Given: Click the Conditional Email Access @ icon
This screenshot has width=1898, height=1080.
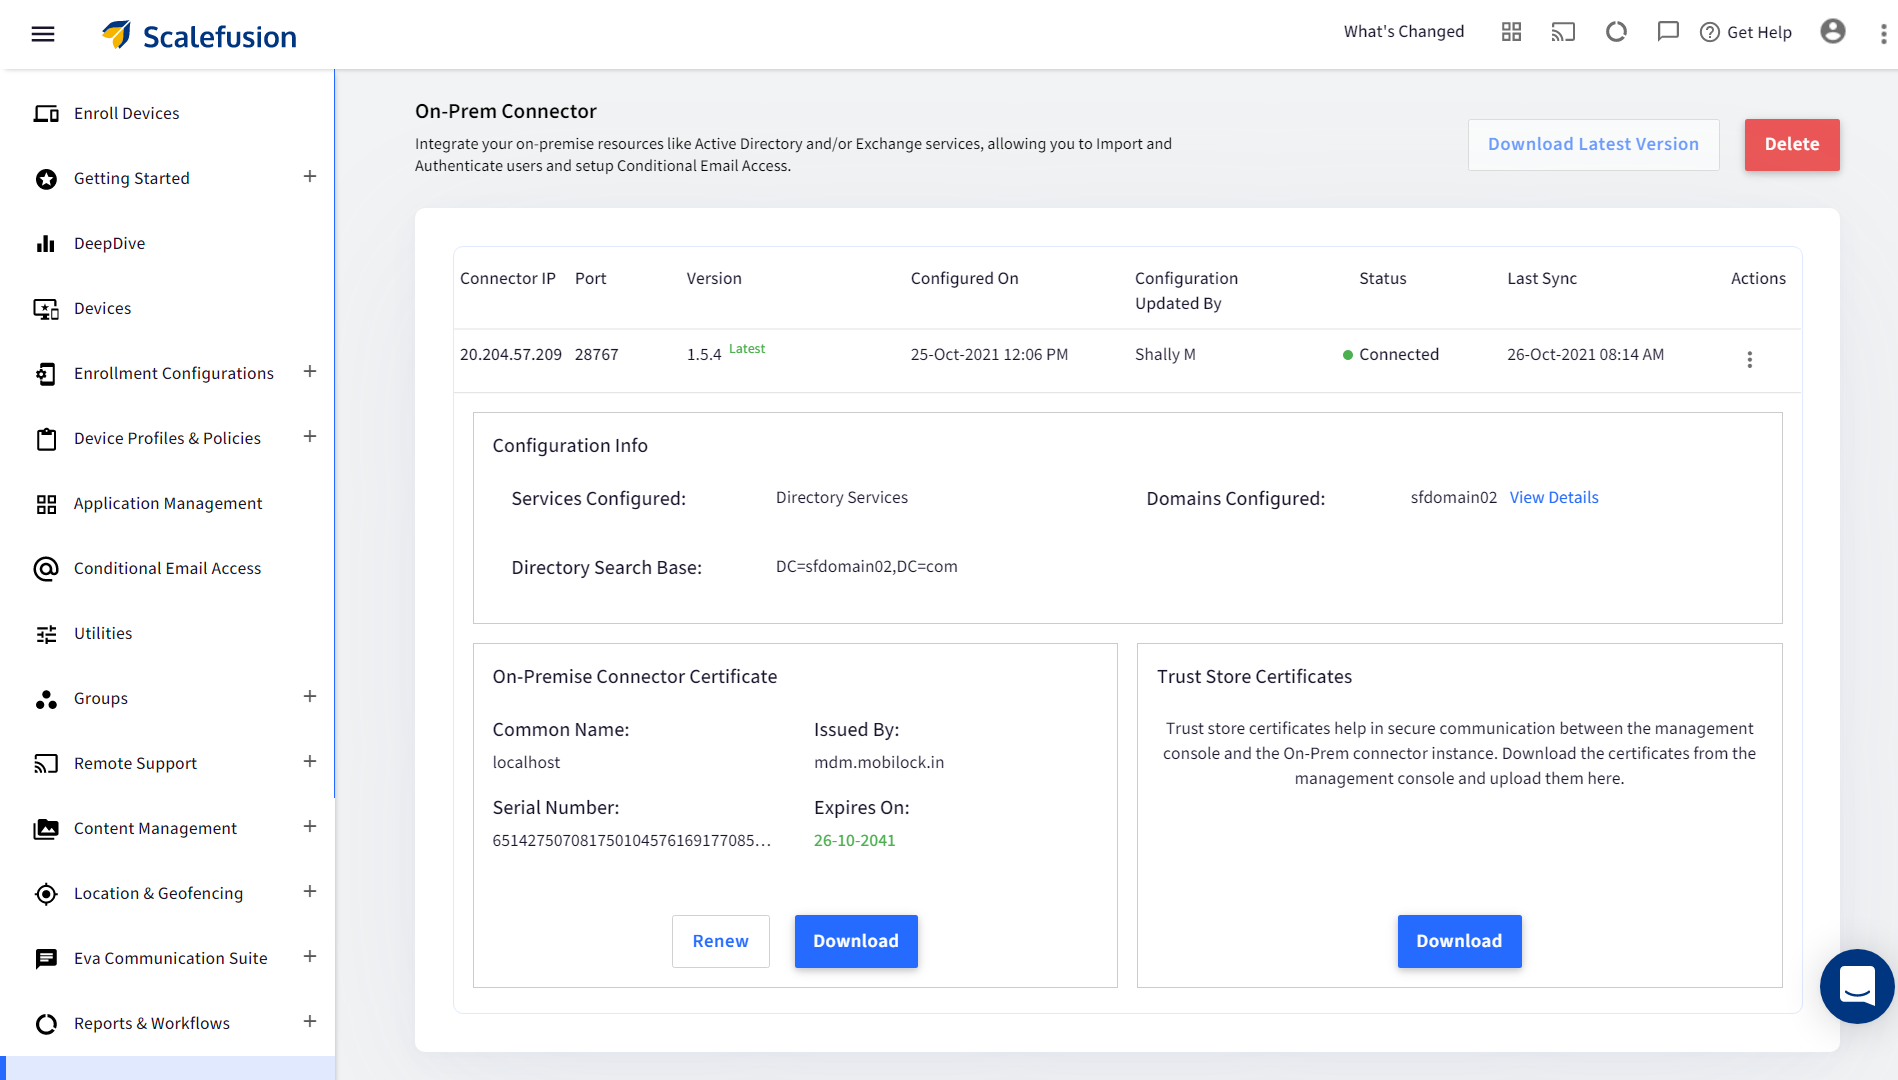Looking at the screenshot, I should pos(46,569).
